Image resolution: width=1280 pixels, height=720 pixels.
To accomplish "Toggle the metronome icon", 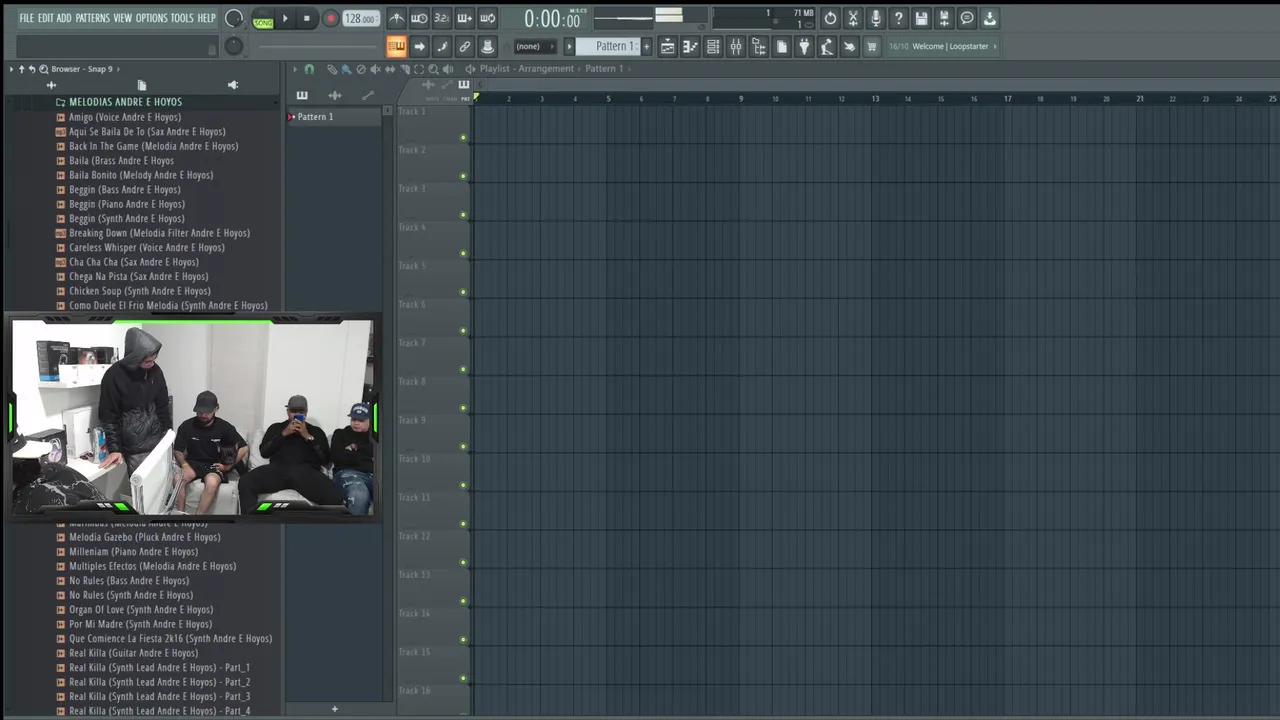I will click(x=397, y=18).
